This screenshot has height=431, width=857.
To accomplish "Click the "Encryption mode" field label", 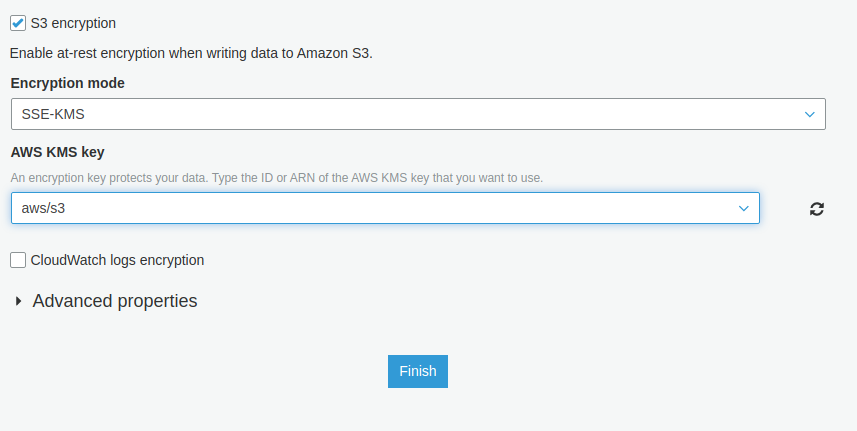I will click(67, 83).
